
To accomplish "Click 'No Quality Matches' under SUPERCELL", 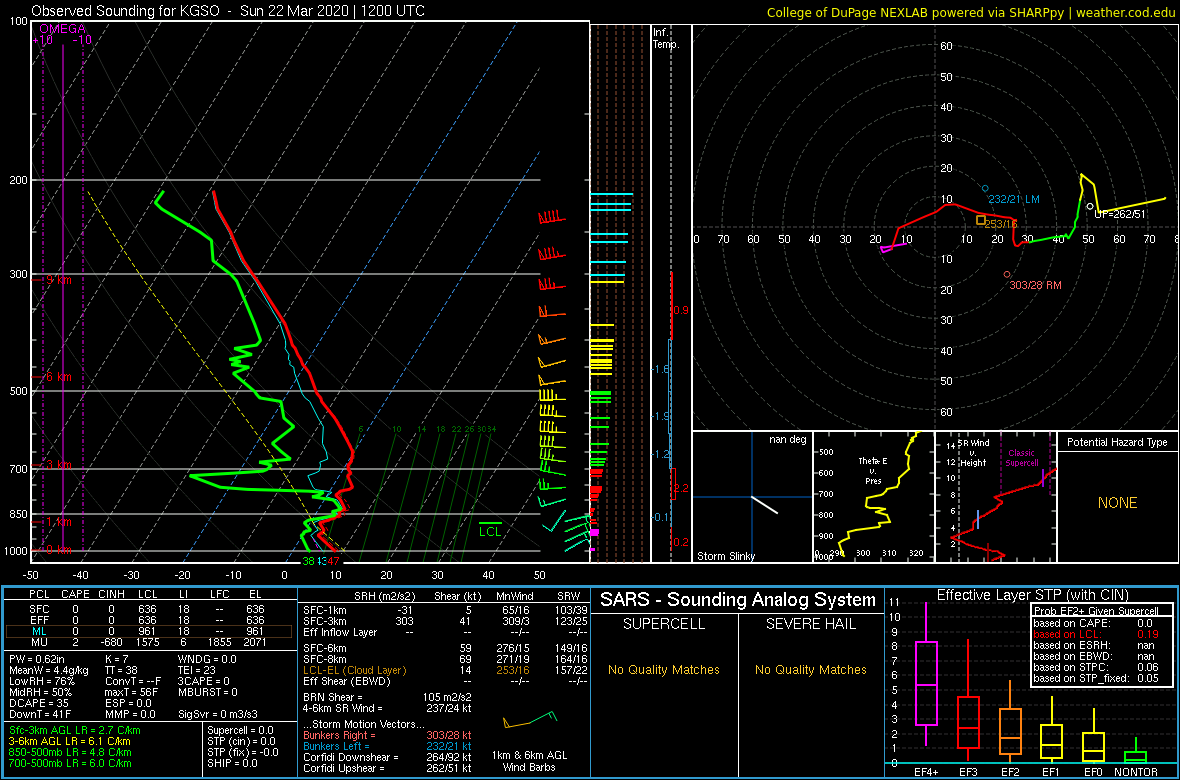I will click(x=664, y=669).
